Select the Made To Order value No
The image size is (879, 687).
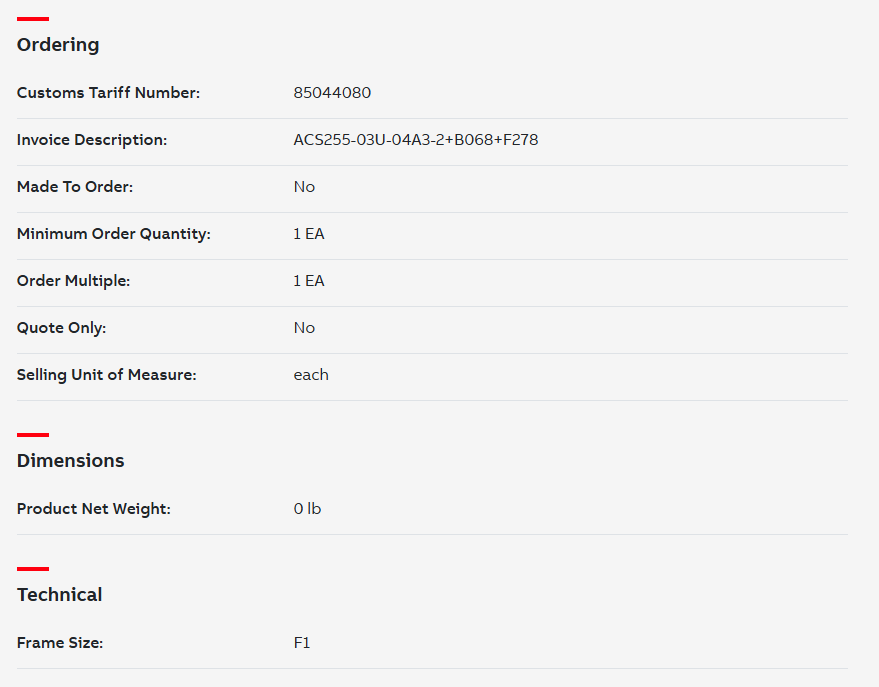coord(304,187)
